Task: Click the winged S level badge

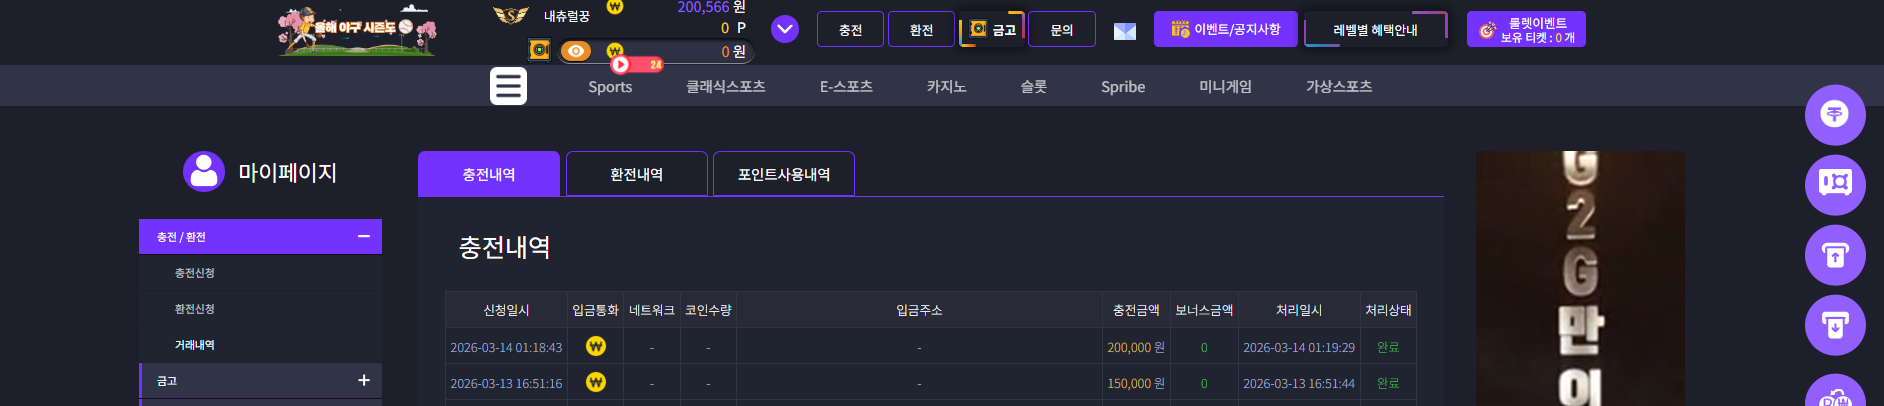Action: (510, 15)
